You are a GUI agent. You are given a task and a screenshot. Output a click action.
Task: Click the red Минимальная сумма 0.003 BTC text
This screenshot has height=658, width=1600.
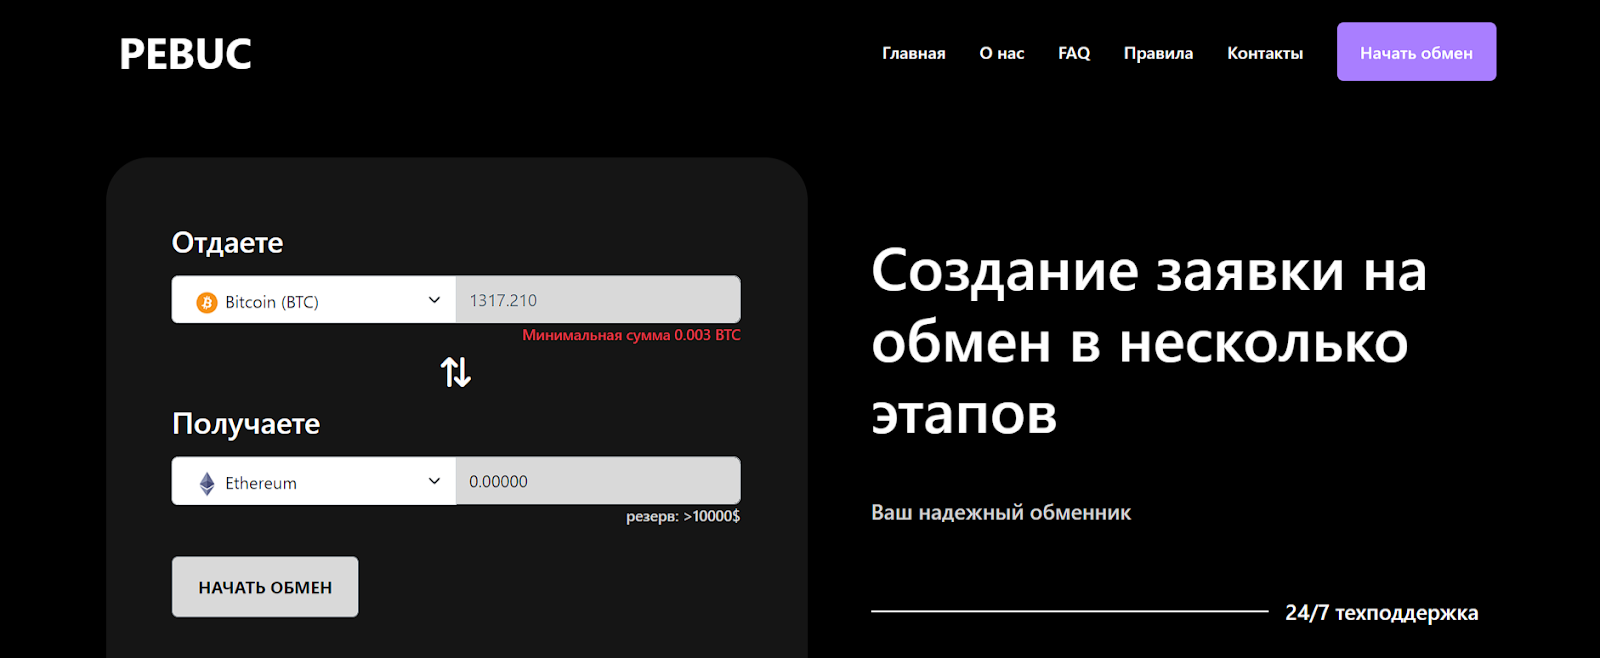point(631,335)
